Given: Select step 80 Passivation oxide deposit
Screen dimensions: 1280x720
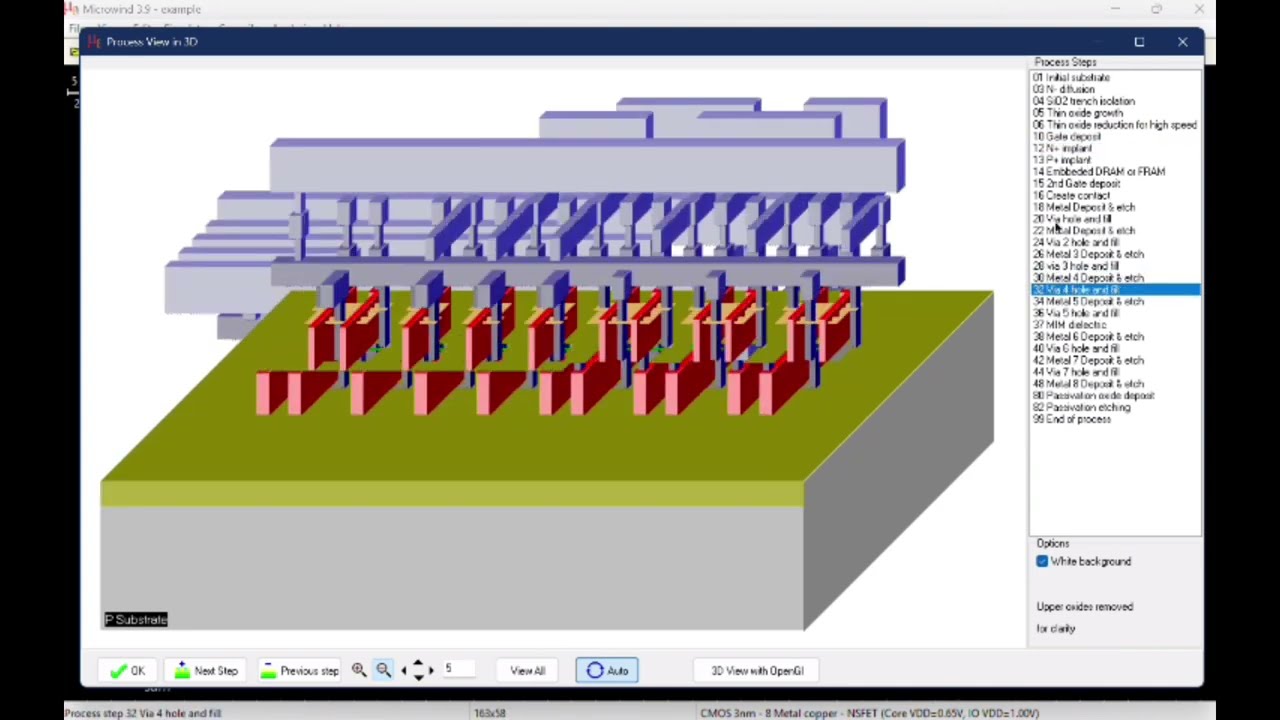Looking at the screenshot, I should (x=1115, y=396).
